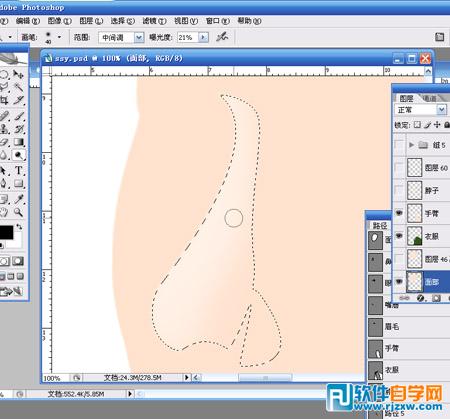Select the Zoom tool in toolbox

(x=19, y=212)
